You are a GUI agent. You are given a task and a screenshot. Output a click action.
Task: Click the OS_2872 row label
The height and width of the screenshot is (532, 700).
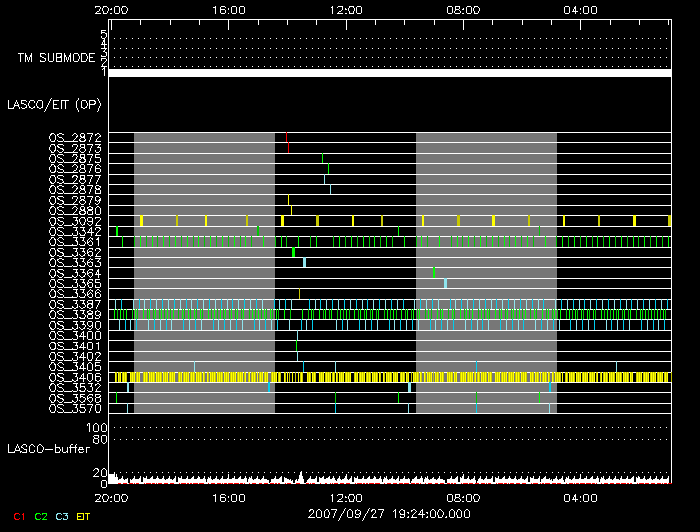click(x=75, y=138)
